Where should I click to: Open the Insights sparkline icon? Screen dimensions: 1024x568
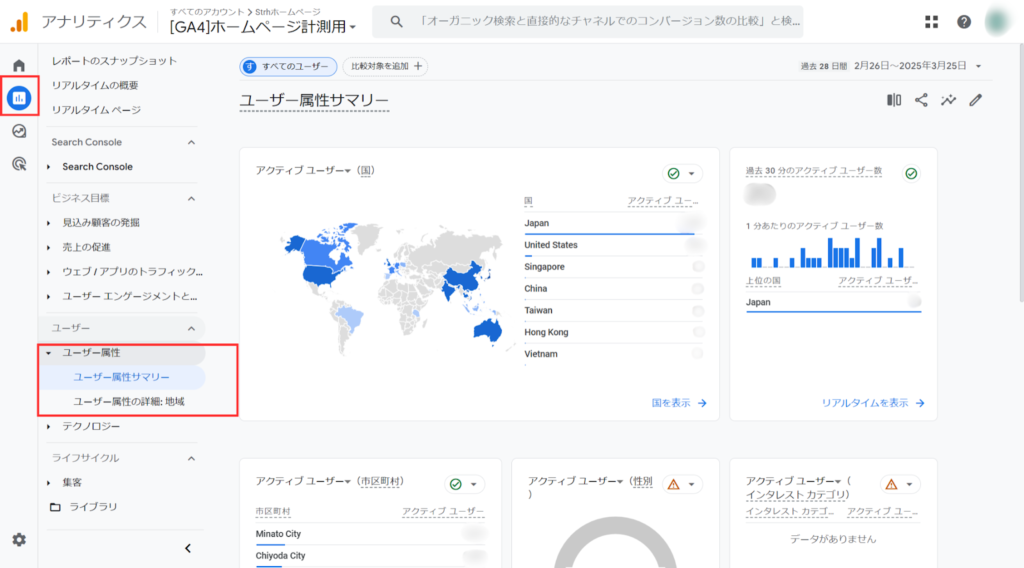[x=948, y=100]
